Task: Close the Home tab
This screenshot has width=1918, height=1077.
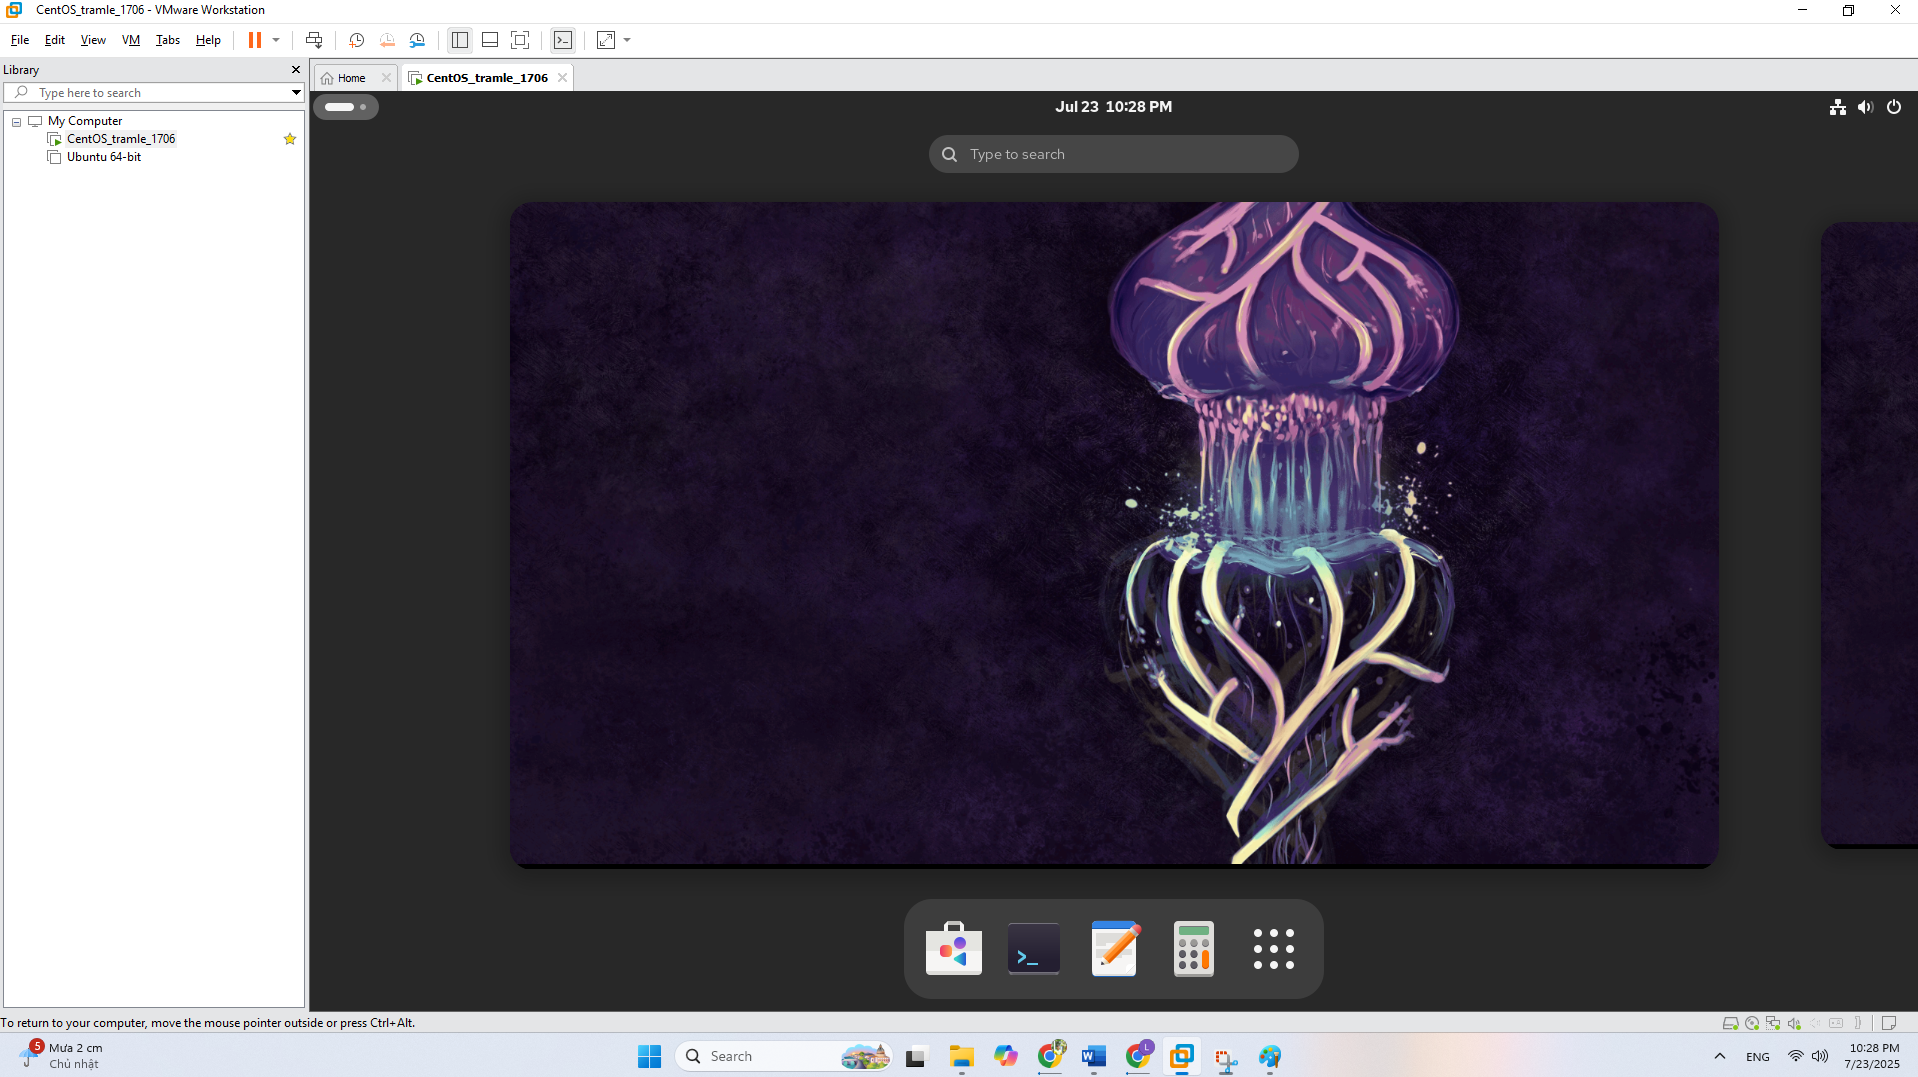Action: [x=386, y=78]
